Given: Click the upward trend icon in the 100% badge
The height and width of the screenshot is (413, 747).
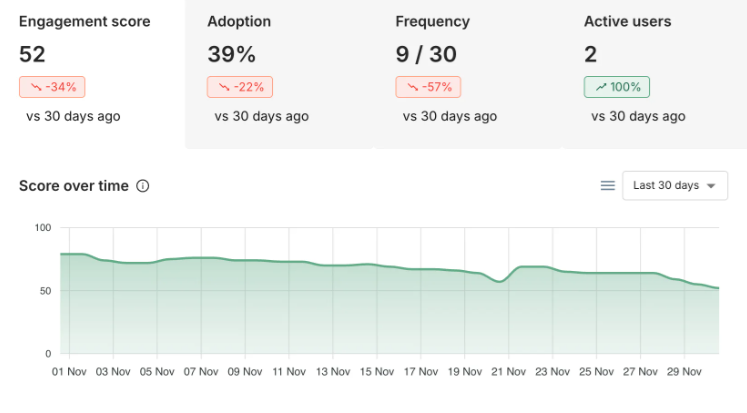Looking at the screenshot, I should click(600, 87).
